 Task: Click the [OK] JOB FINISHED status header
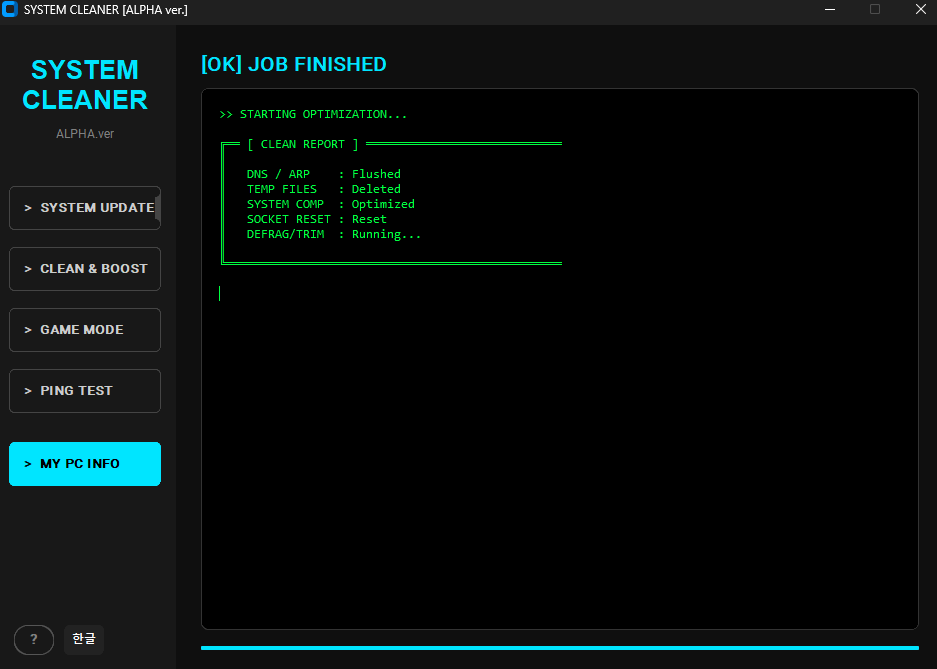[293, 64]
